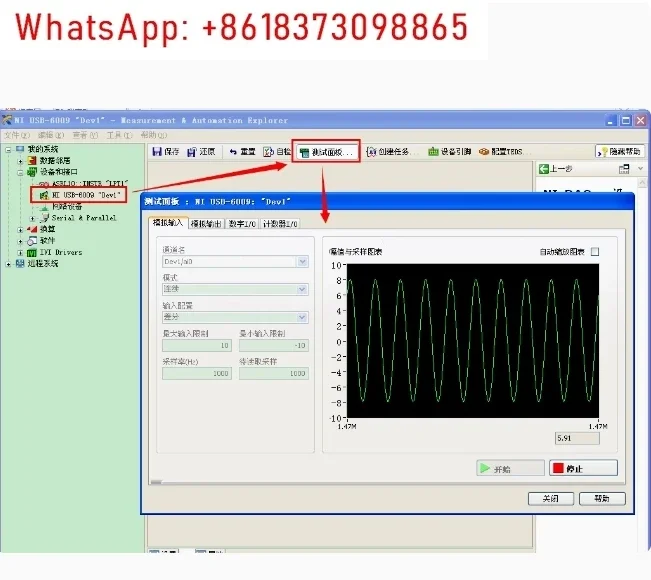Screen dimensions: 651x580
Task: Close the Measurement & Automation Explorer window
Action: [641, 121]
